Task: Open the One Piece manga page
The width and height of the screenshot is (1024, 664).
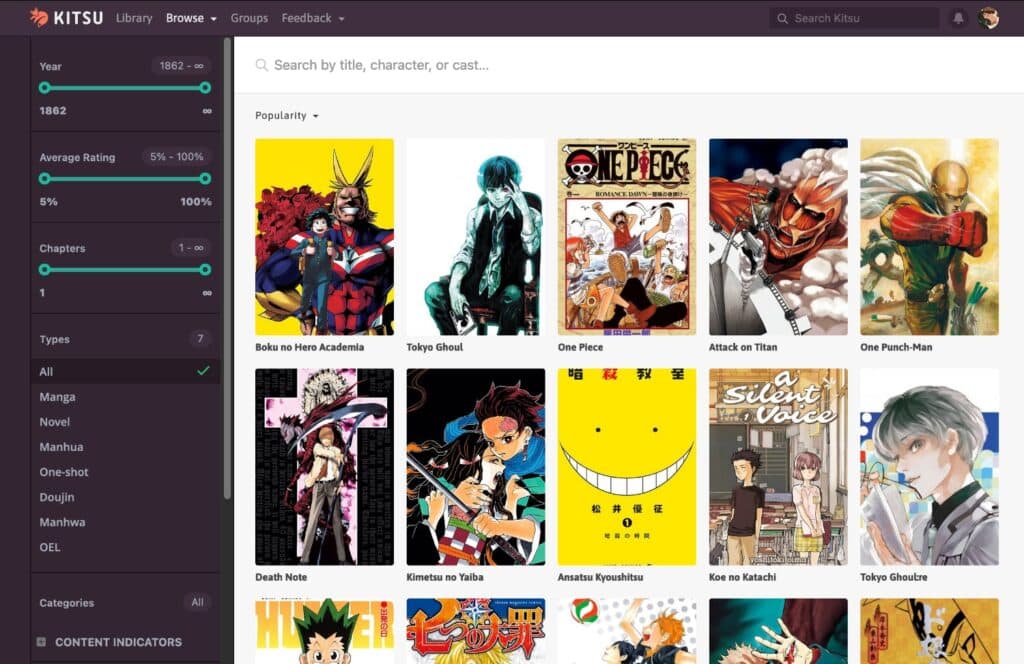Action: 626,236
